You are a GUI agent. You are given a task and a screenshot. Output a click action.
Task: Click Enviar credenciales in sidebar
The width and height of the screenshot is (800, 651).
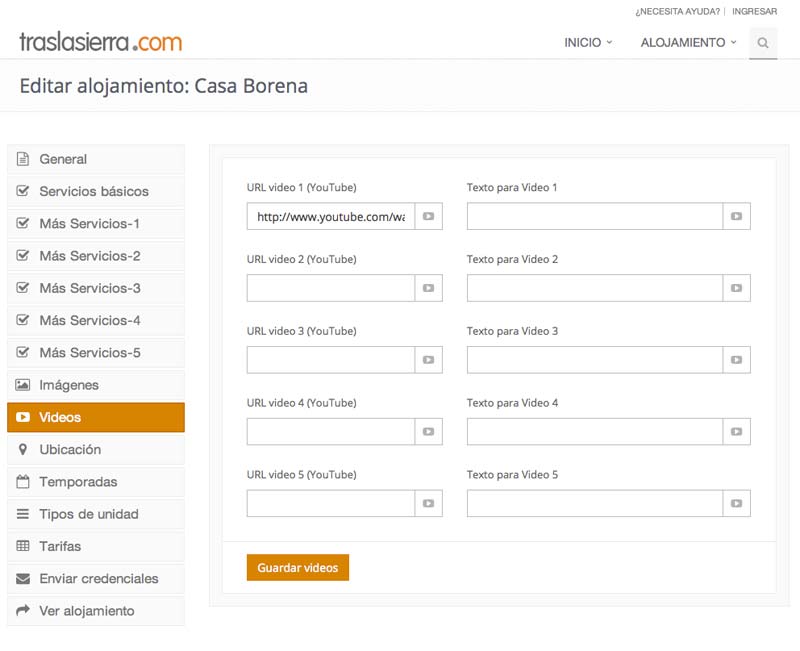click(96, 579)
